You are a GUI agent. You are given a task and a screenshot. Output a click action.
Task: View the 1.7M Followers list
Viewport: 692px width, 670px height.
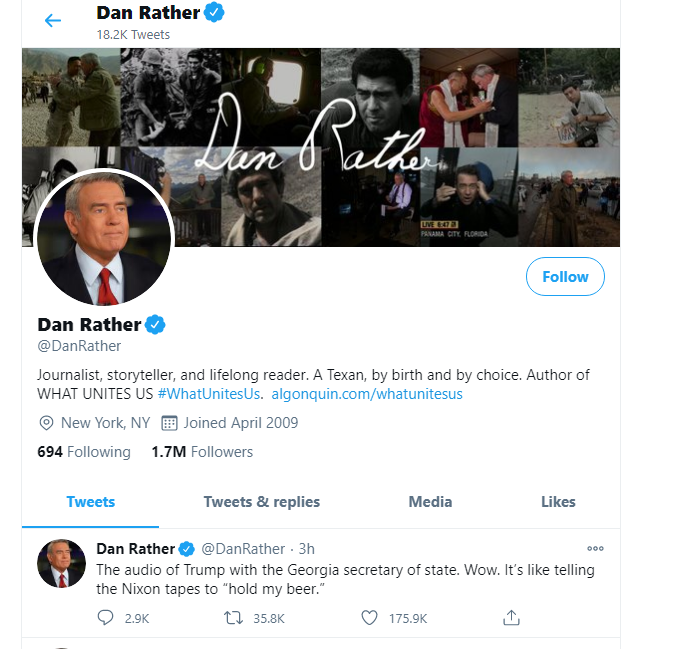[x=202, y=452]
